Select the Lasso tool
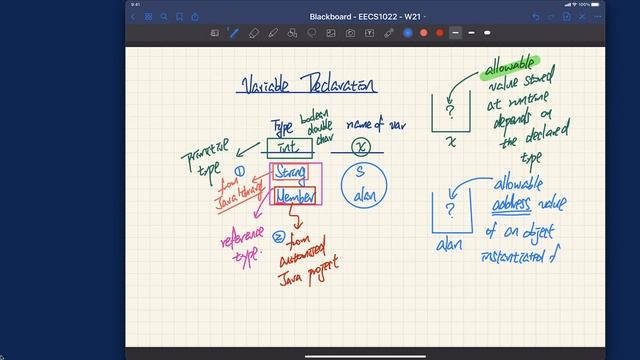Screen dimensions: 640x360 311,33
